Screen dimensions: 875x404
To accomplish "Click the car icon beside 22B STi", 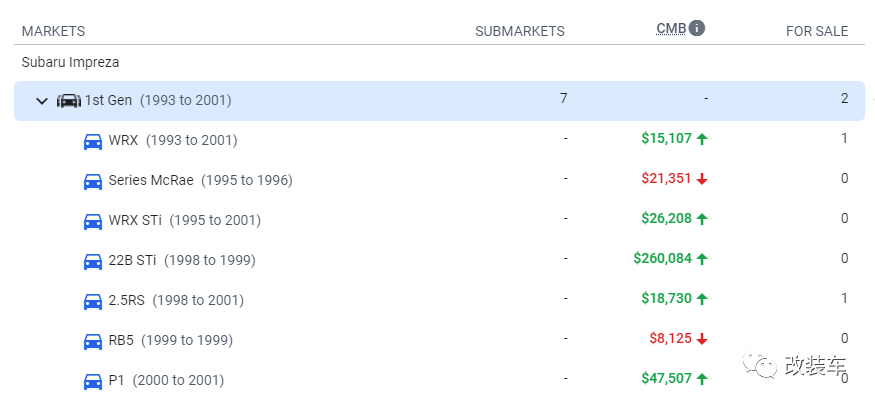I will pos(93,261).
